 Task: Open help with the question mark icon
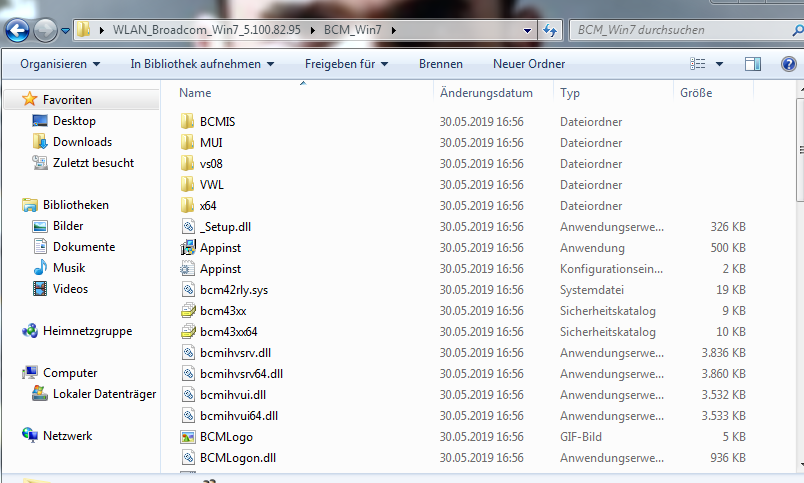[789, 64]
